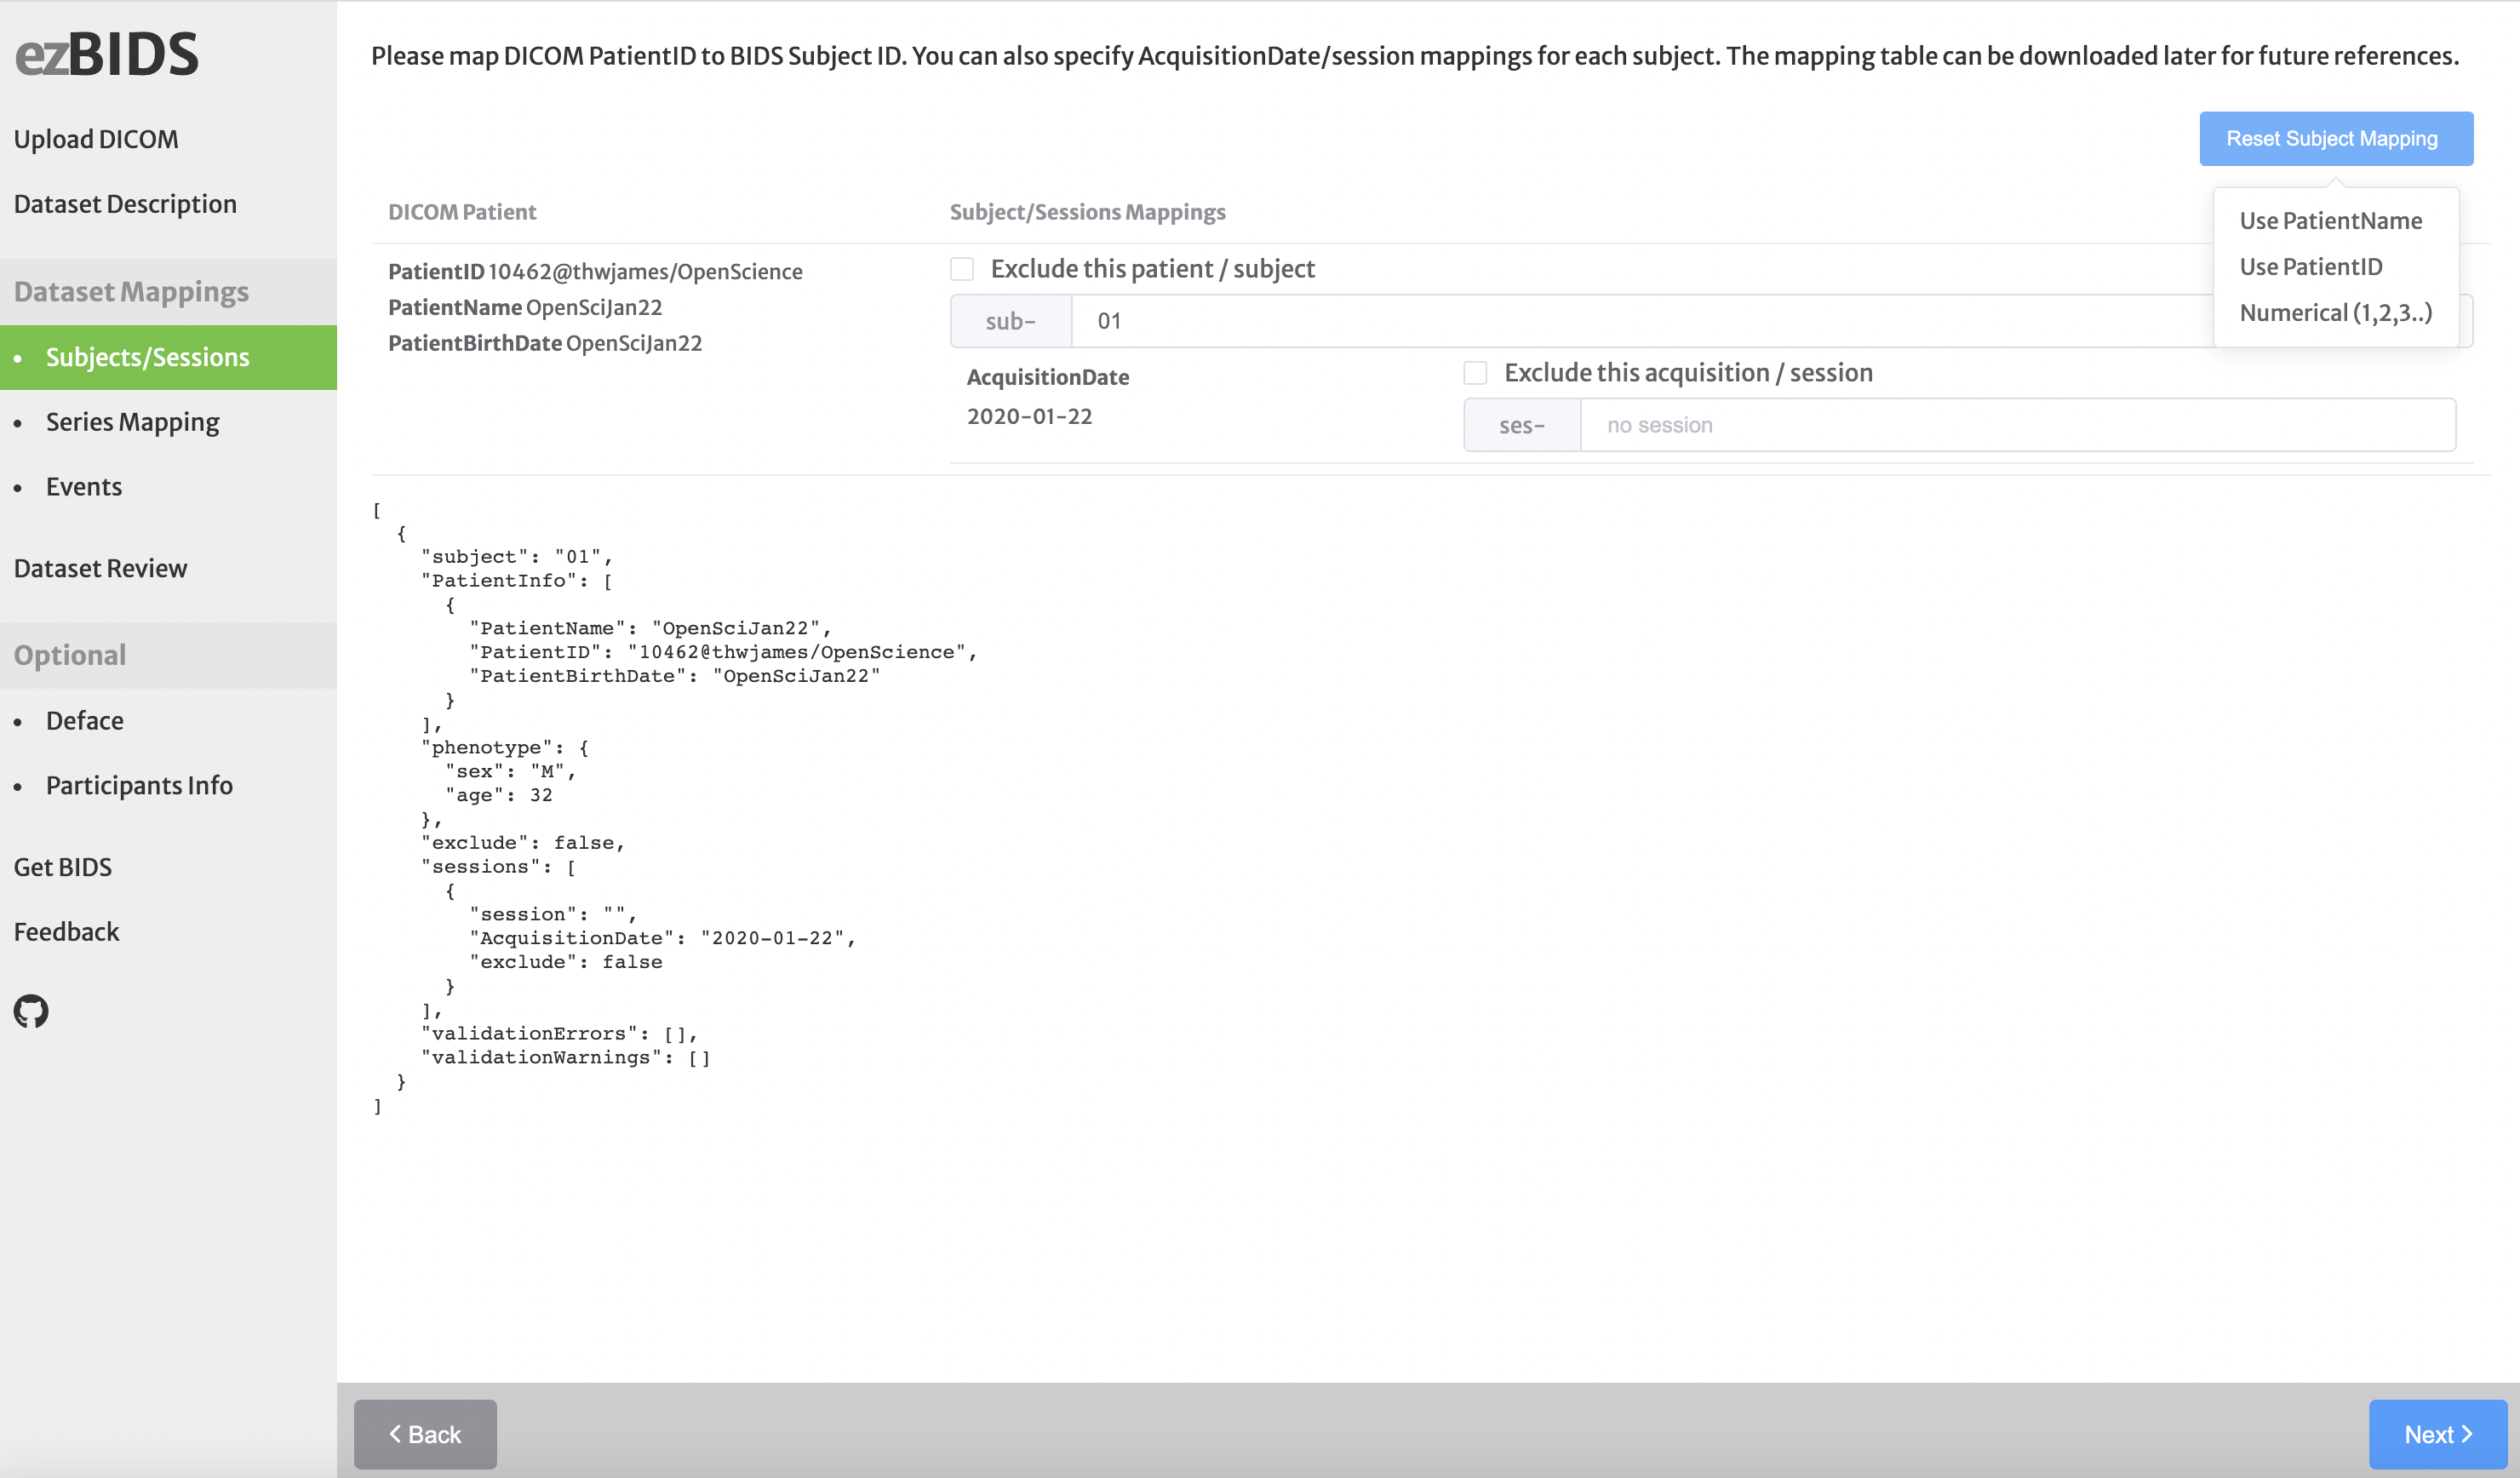Open Upload DICOM page

pos(96,139)
